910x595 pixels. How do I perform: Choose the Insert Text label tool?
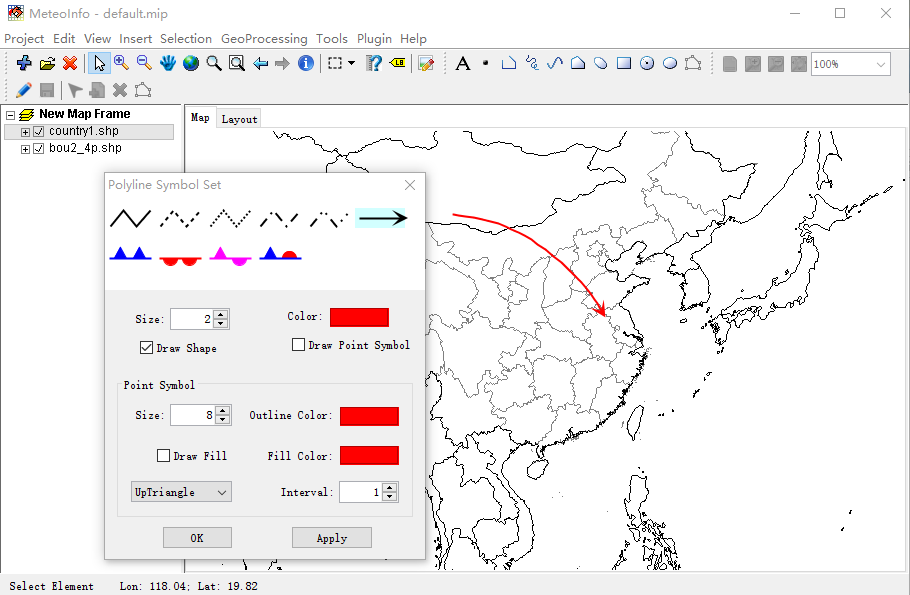pyautogui.click(x=463, y=63)
